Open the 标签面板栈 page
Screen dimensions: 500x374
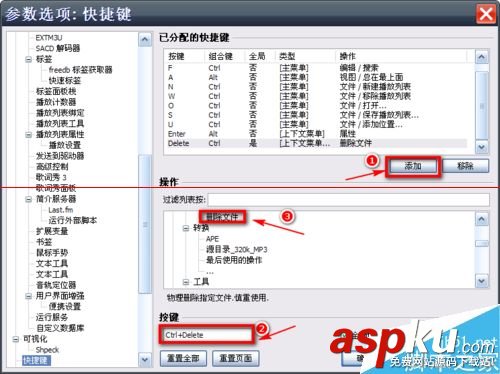click(56, 91)
